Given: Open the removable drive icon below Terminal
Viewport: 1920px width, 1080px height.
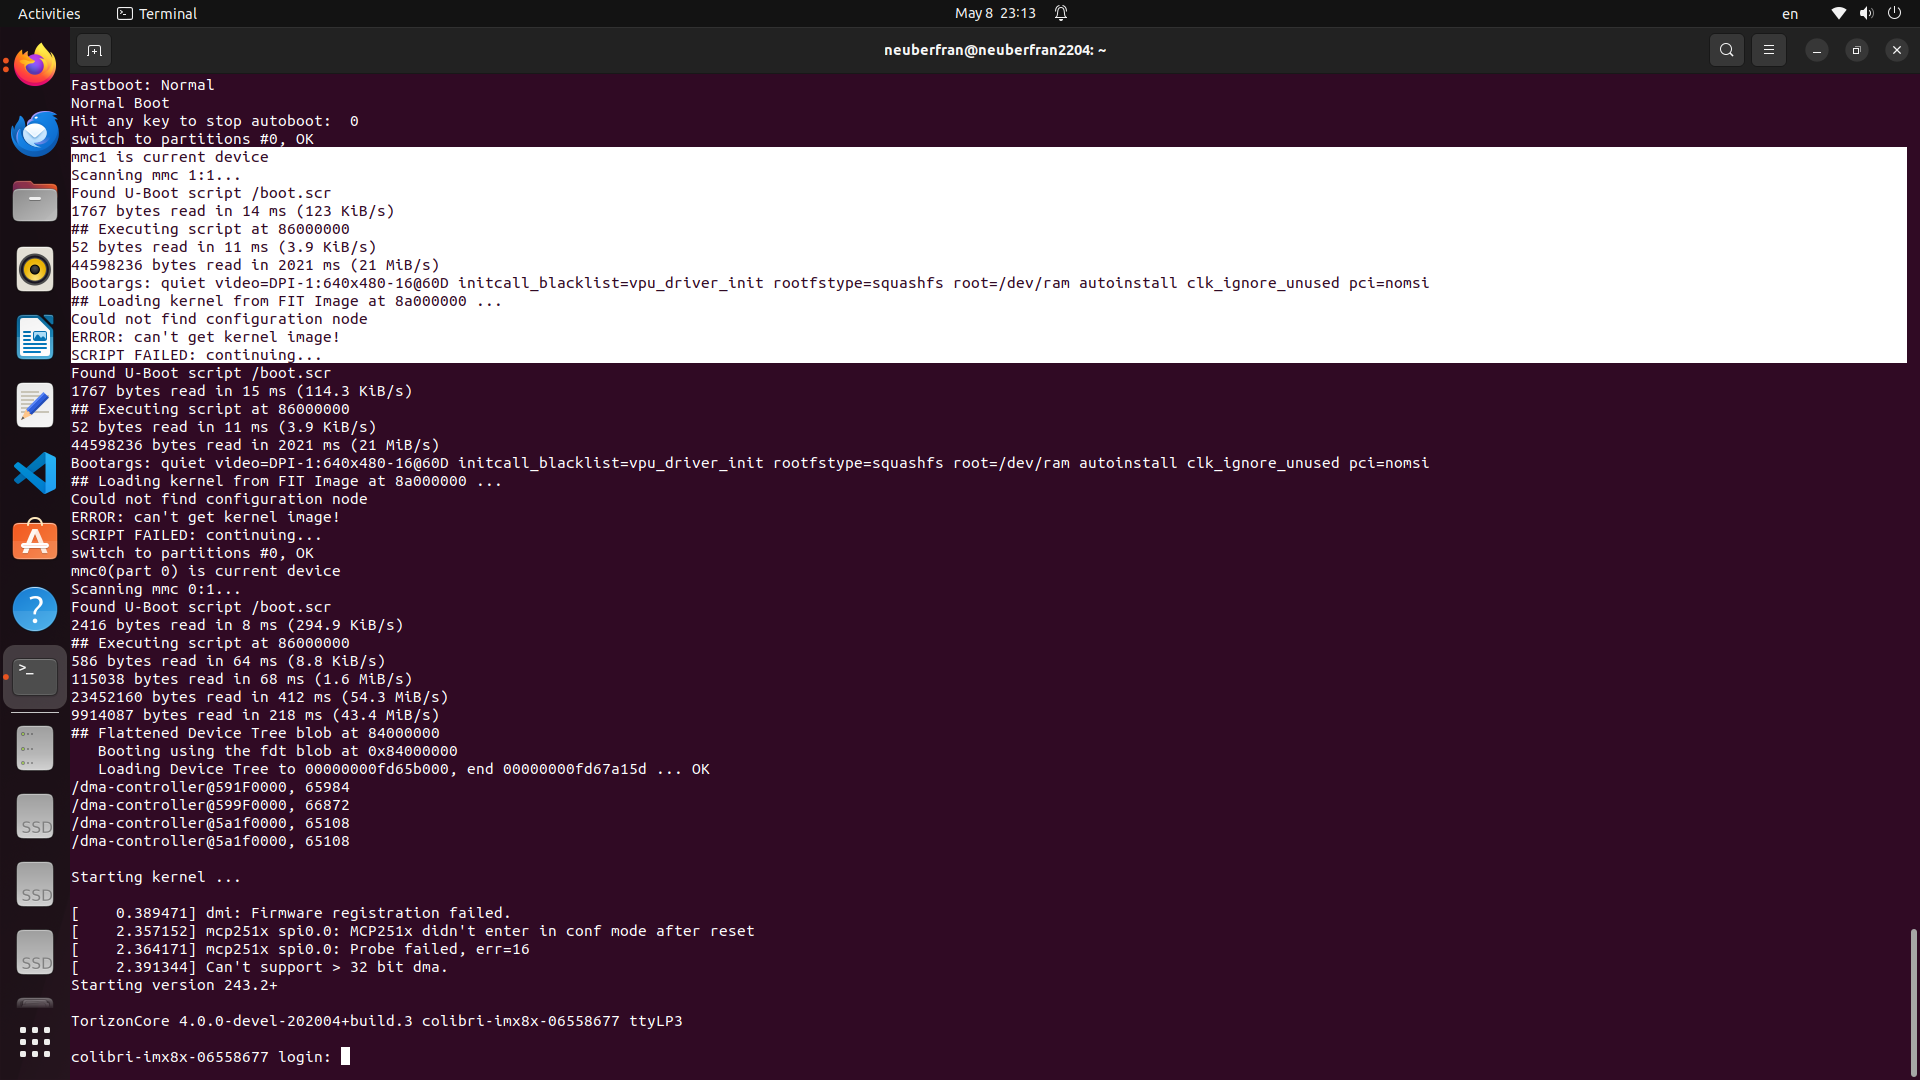Looking at the screenshot, I should pos(35,749).
